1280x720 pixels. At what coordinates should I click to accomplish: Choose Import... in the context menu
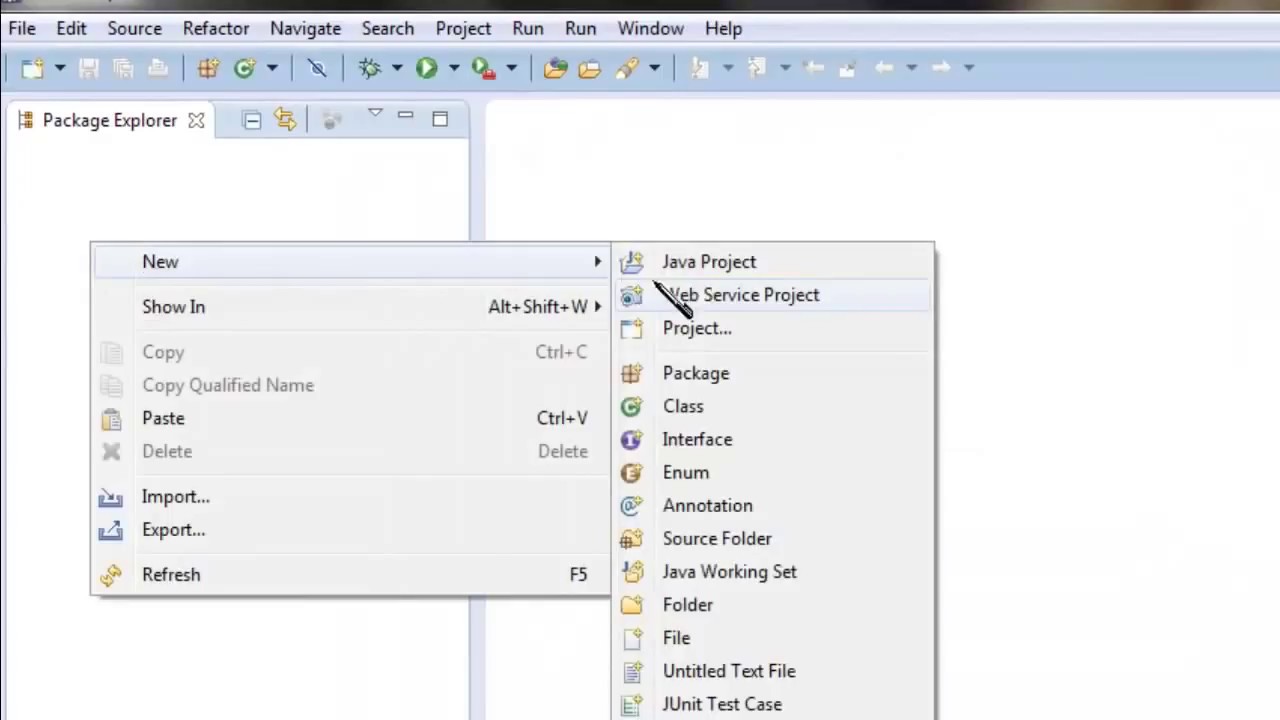coord(351,497)
